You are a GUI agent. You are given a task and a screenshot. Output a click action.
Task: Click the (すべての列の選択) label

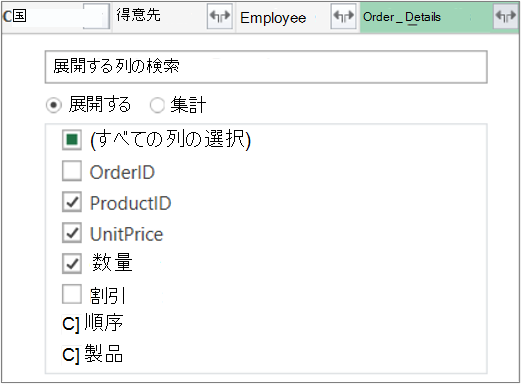point(170,139)
